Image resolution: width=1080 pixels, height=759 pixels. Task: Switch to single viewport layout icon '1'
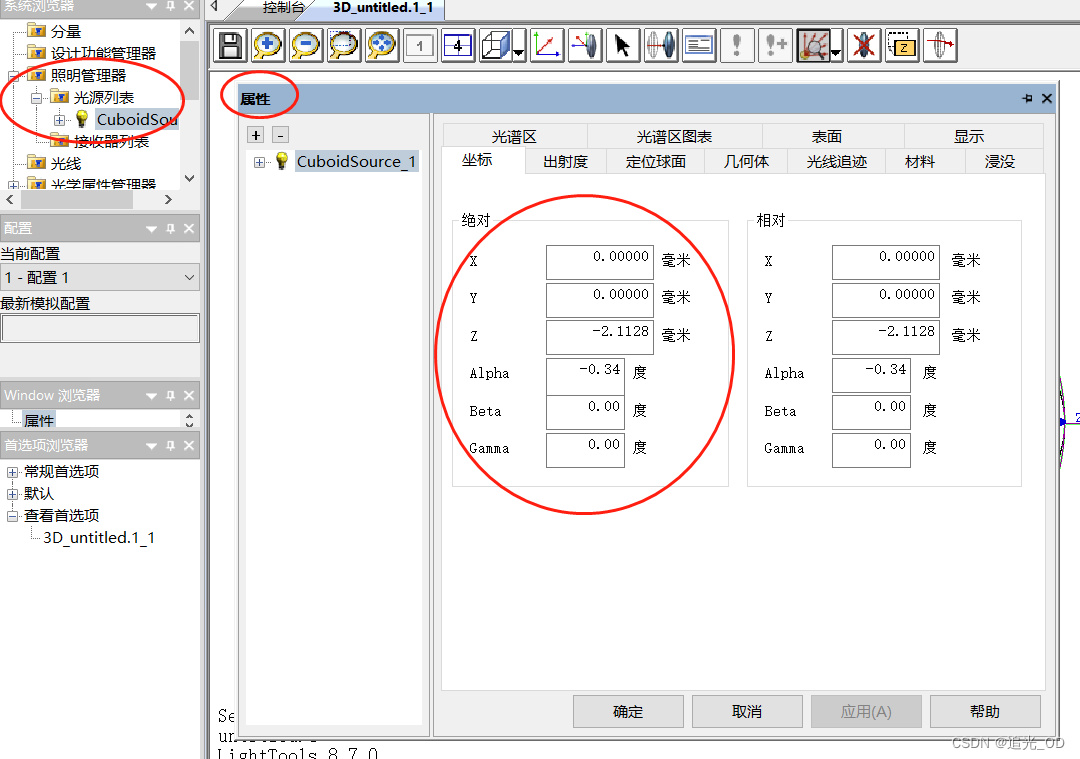pos(419,45)
